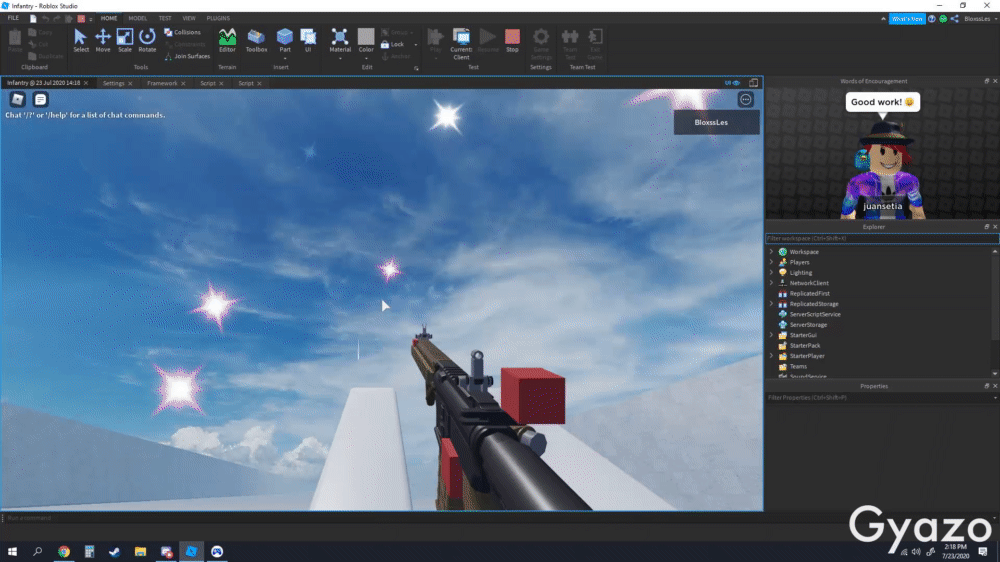
Task: Insert a new Part
Action: pos(284,41)
